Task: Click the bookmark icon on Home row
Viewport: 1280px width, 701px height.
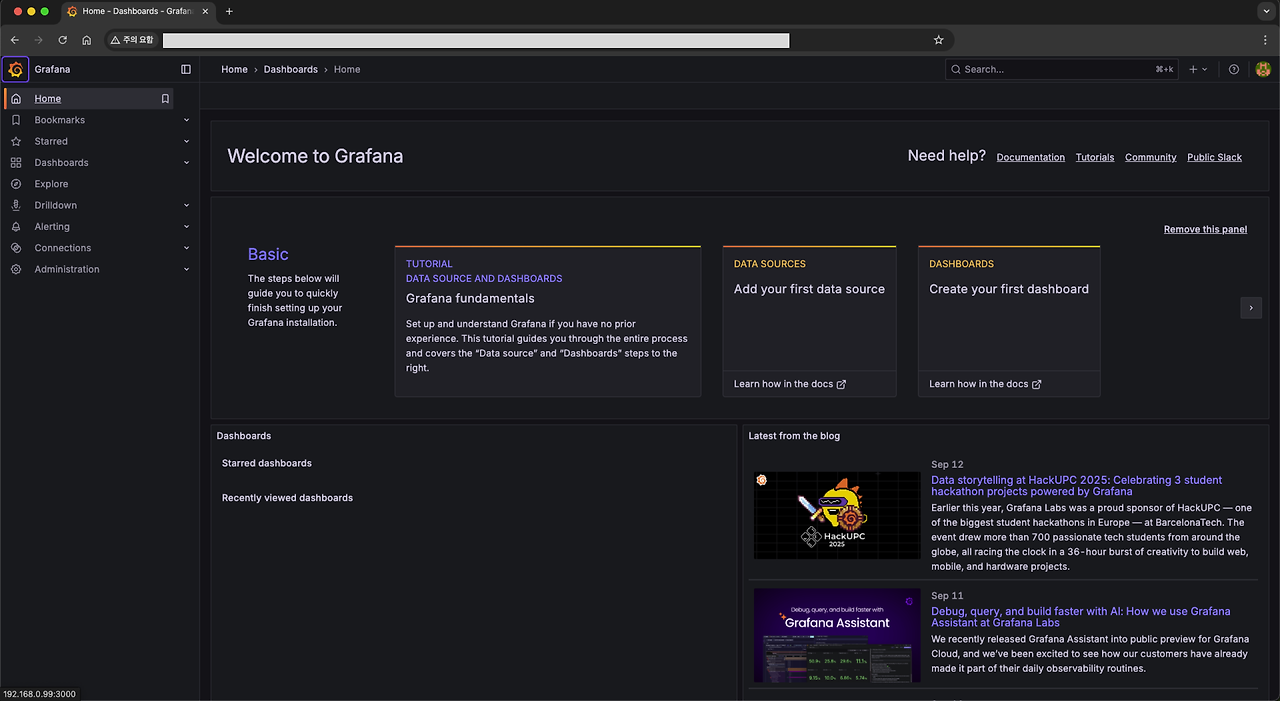Action: point(165,99)
